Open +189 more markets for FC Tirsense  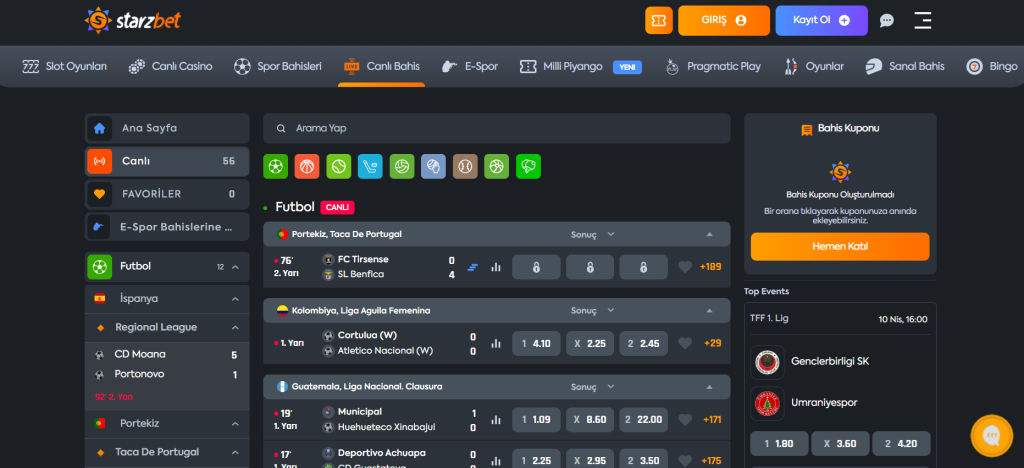711,267
